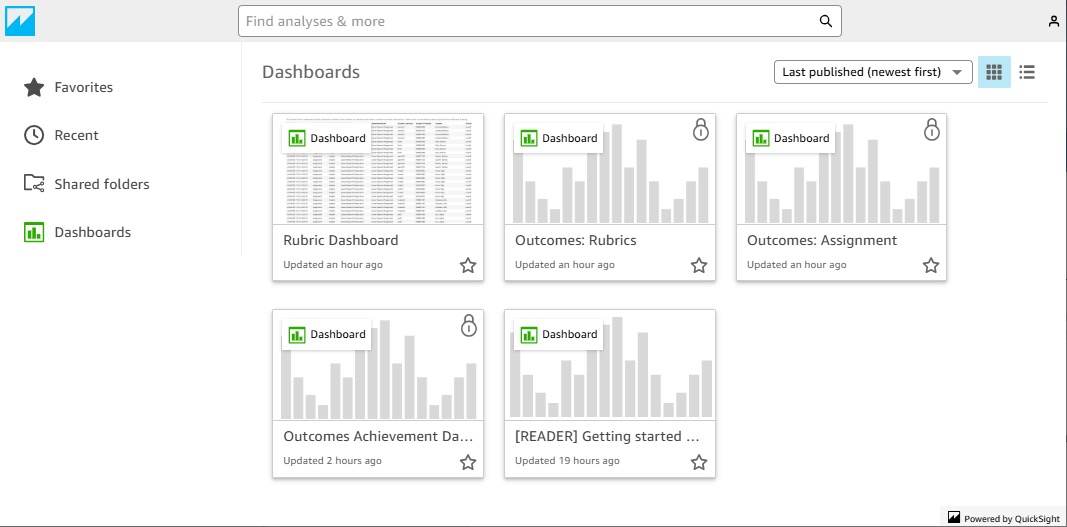Open the Outcomes Achievement dashboard title

coord(377,436)
